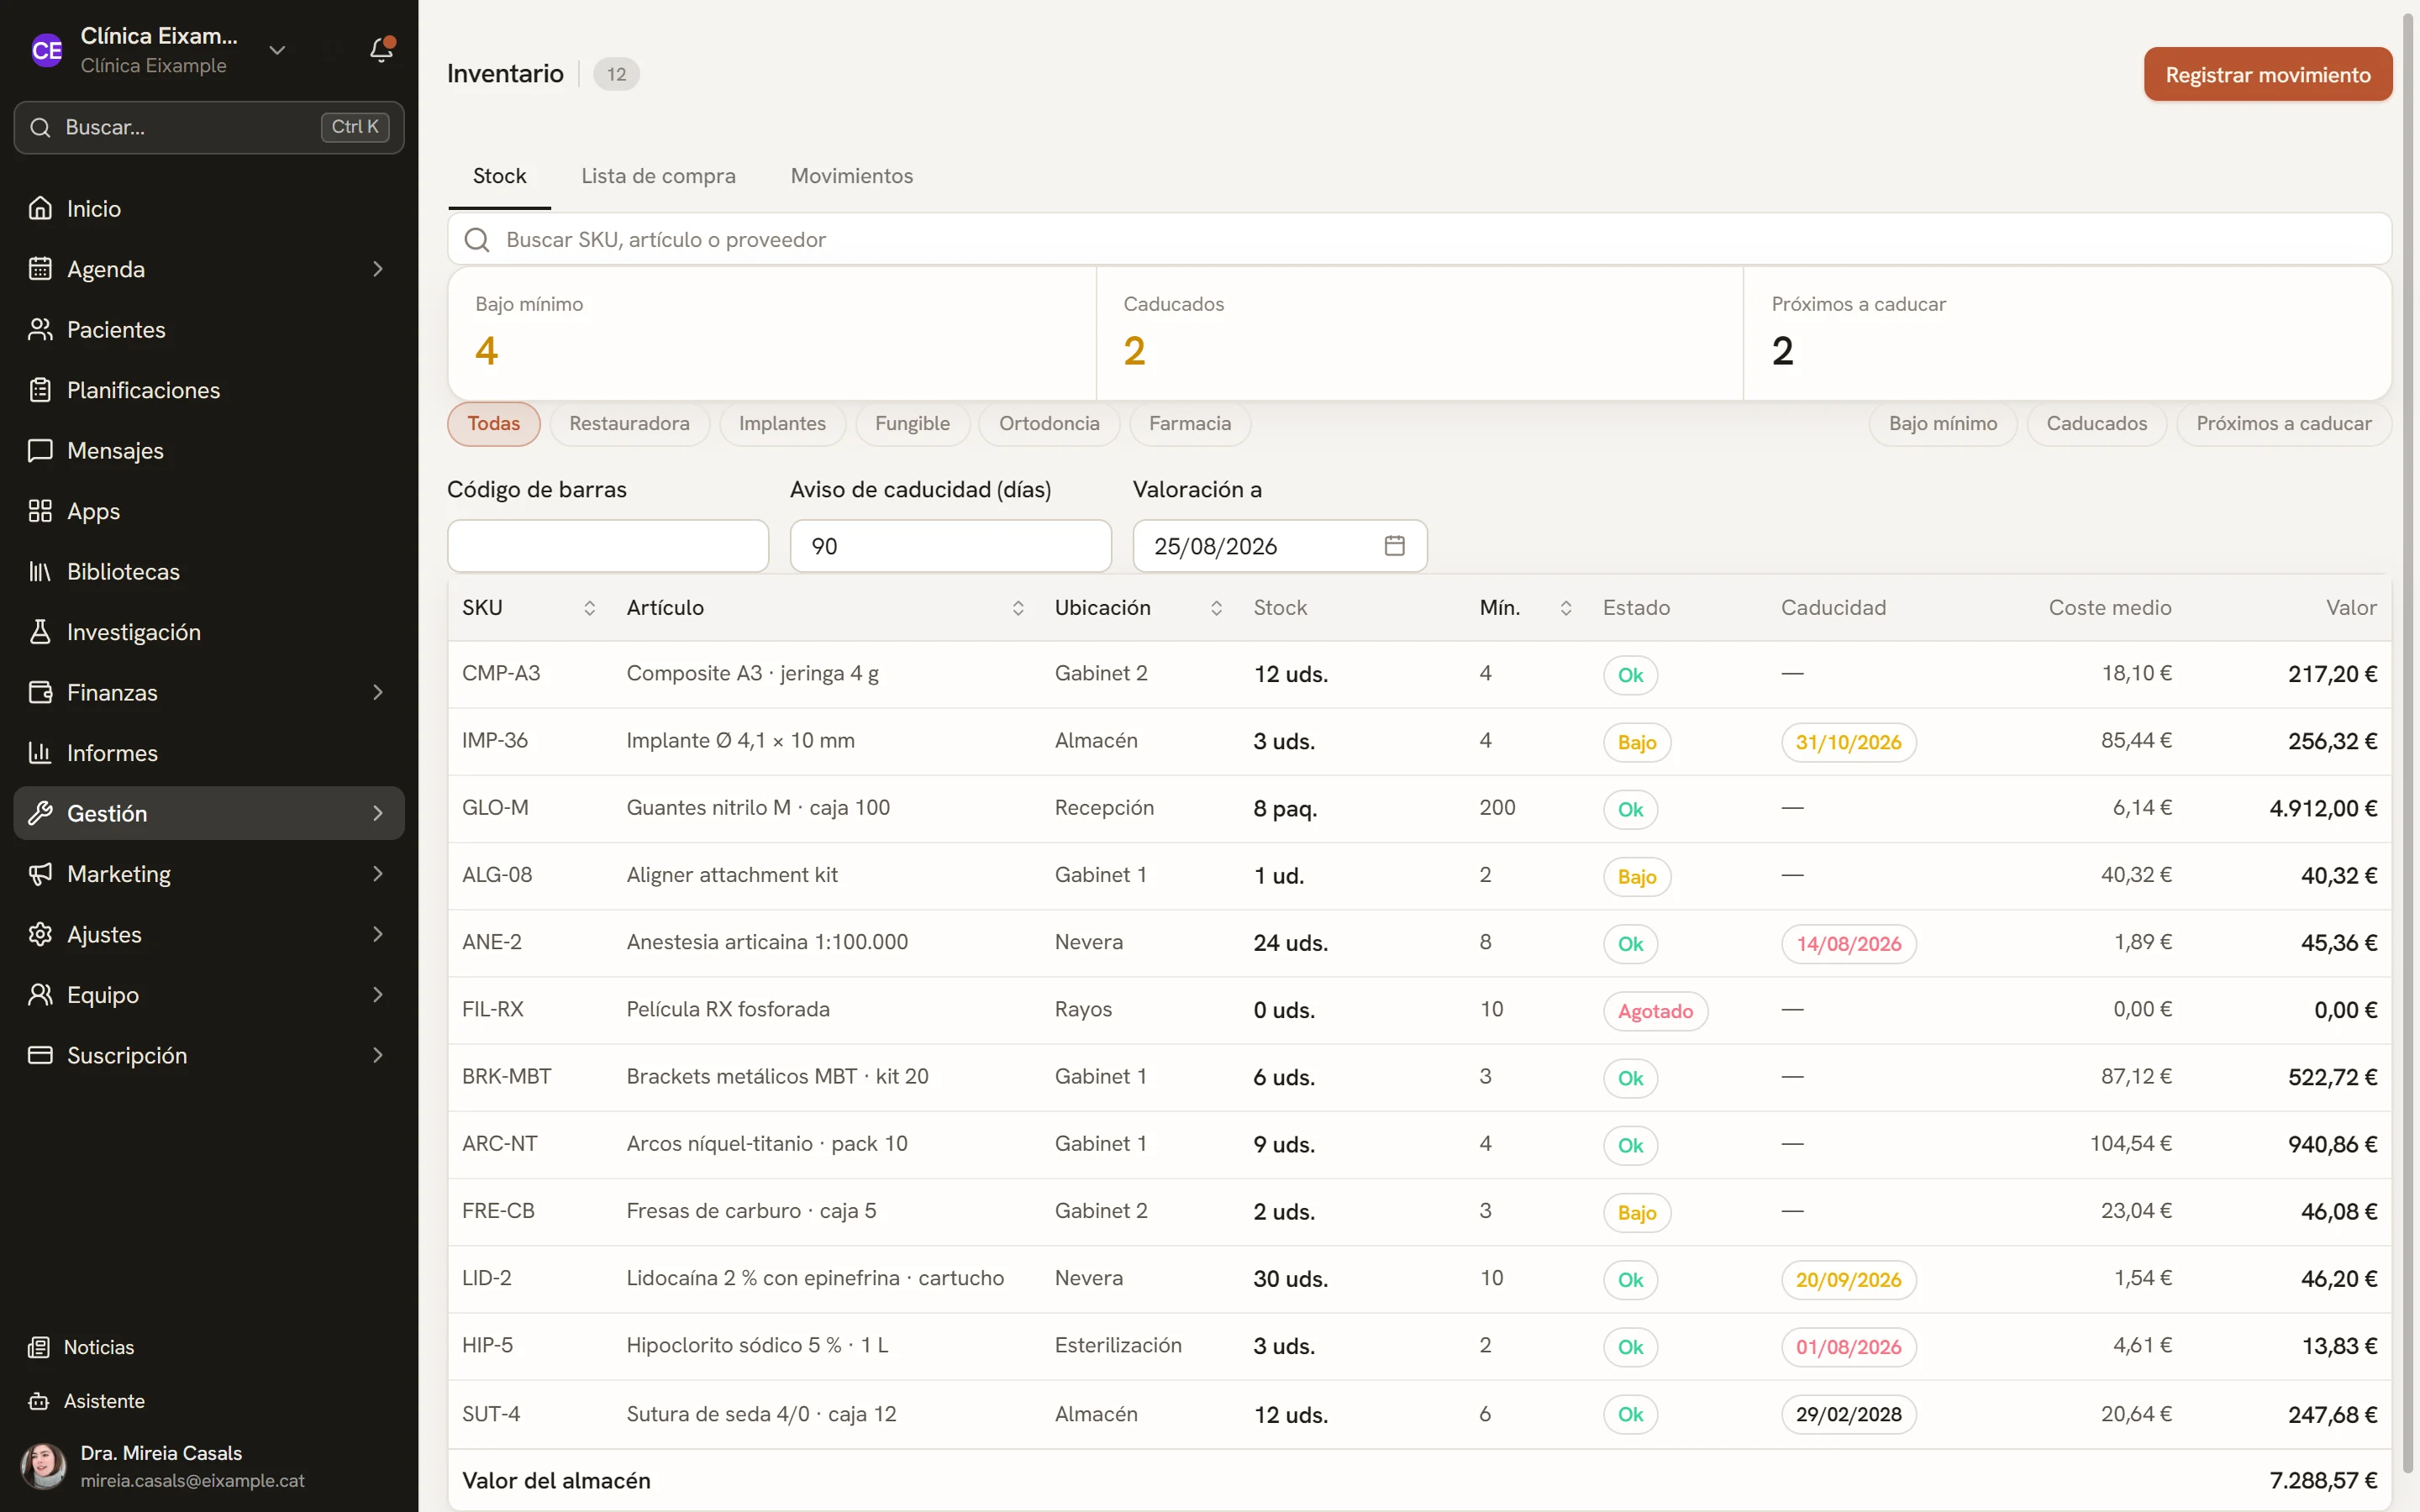Open the notifications bell icon
Viewport: 2420px width, 1512px height.
pyautogui.click(x=381, y=49)
